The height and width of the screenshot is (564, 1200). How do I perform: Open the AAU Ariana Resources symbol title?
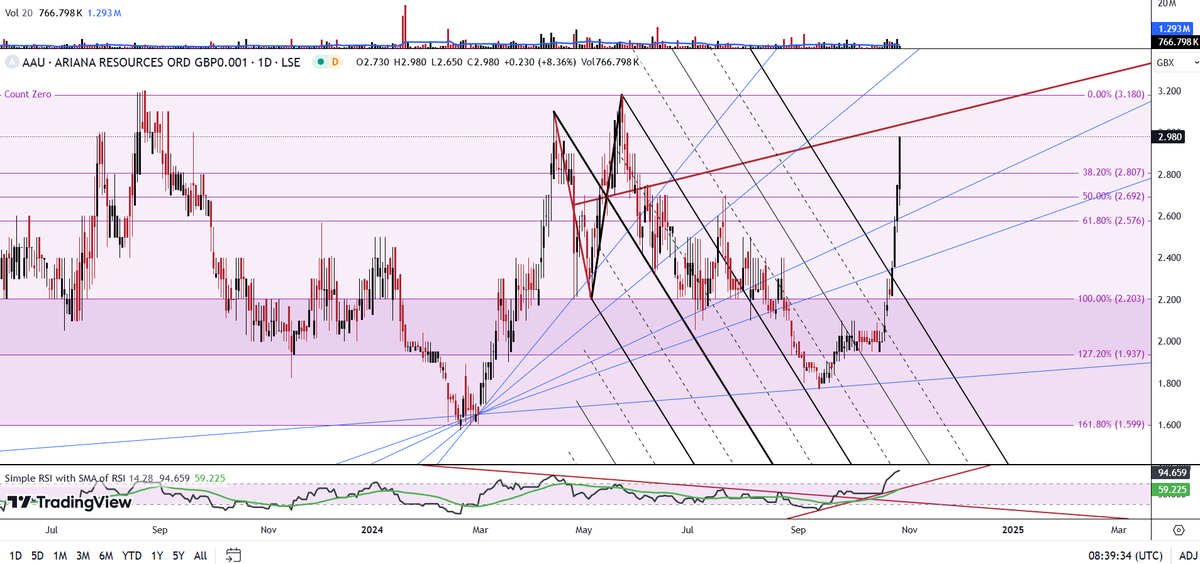(x=161, y=62)
